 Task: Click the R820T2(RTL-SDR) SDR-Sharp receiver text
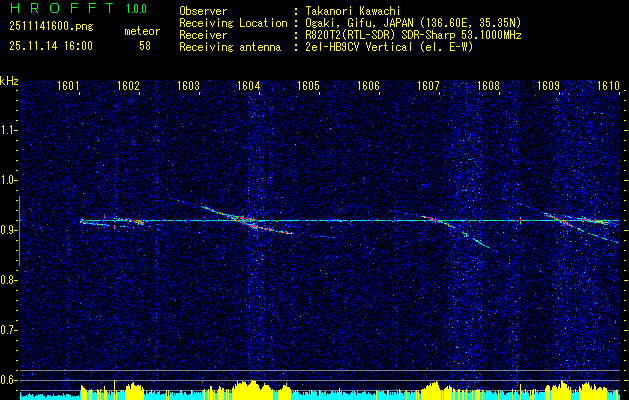click(x=413, y=35)
